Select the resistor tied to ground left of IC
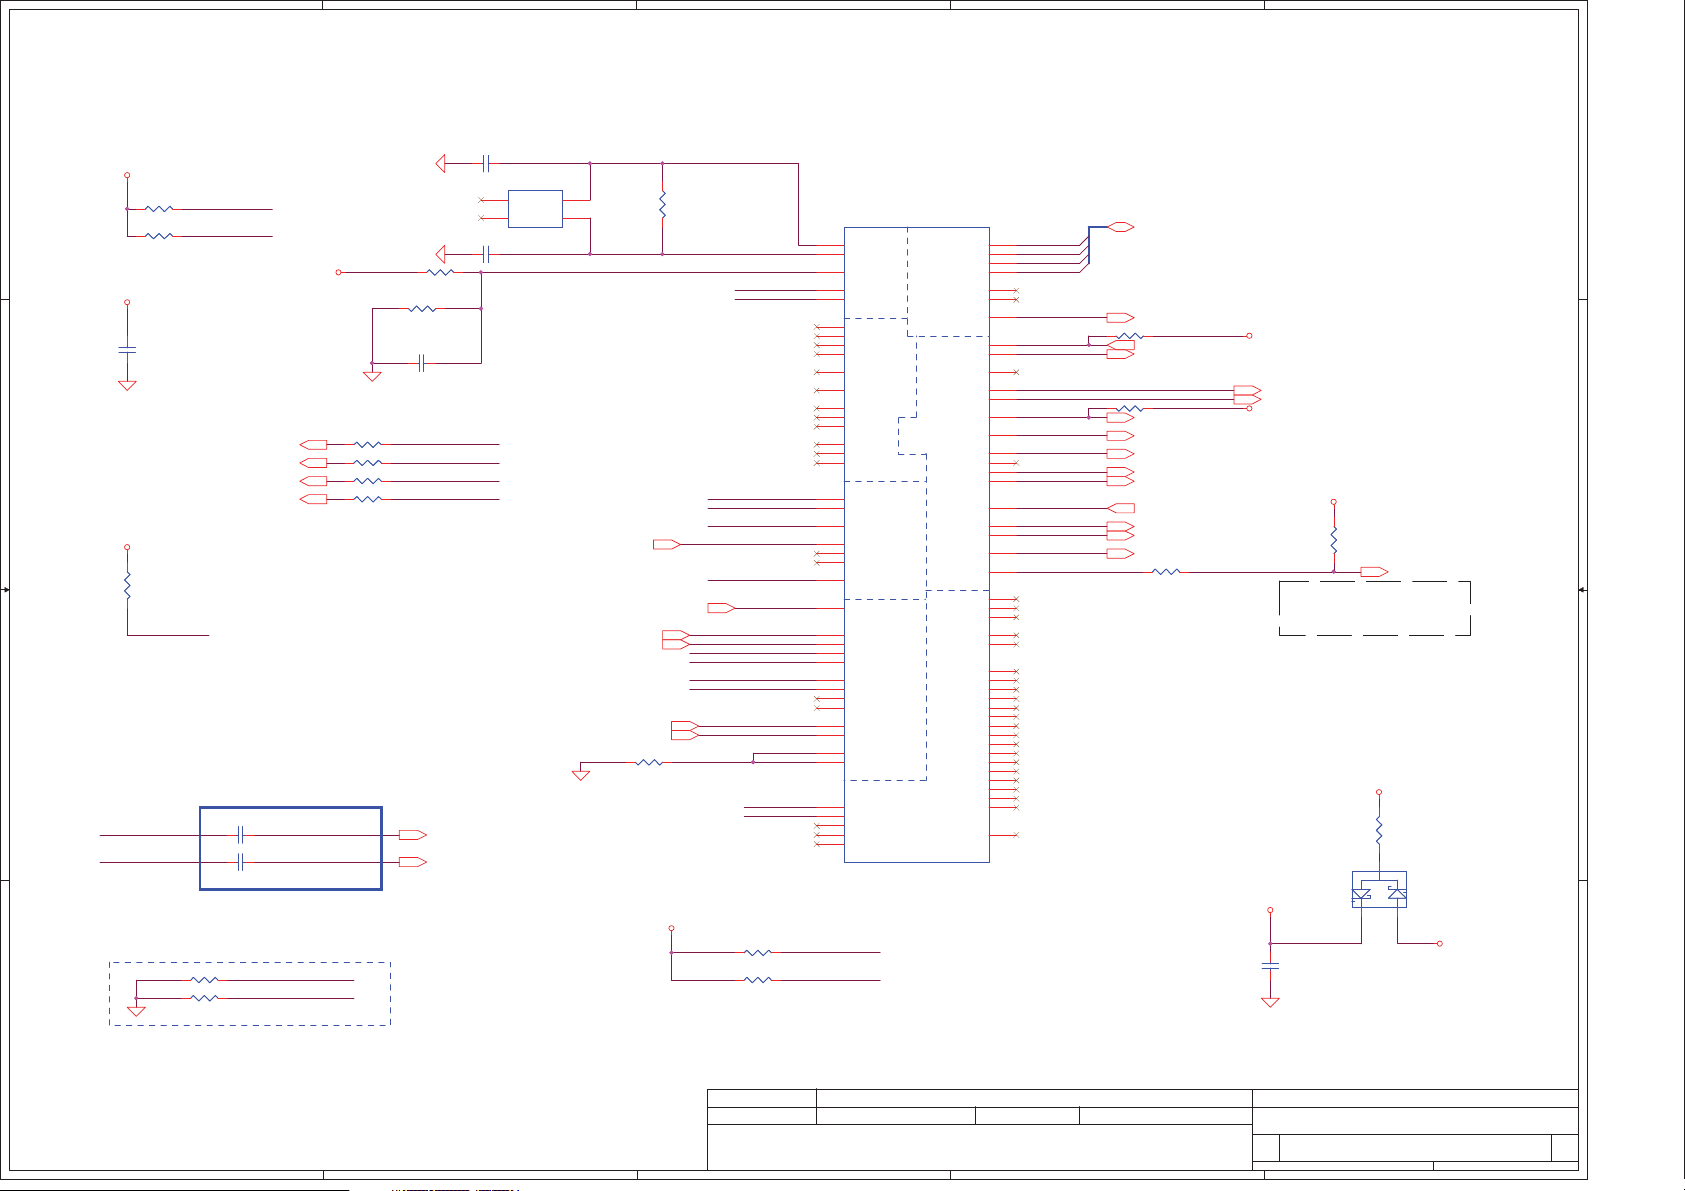The image size is (1685, 1191). pos(649,763)
